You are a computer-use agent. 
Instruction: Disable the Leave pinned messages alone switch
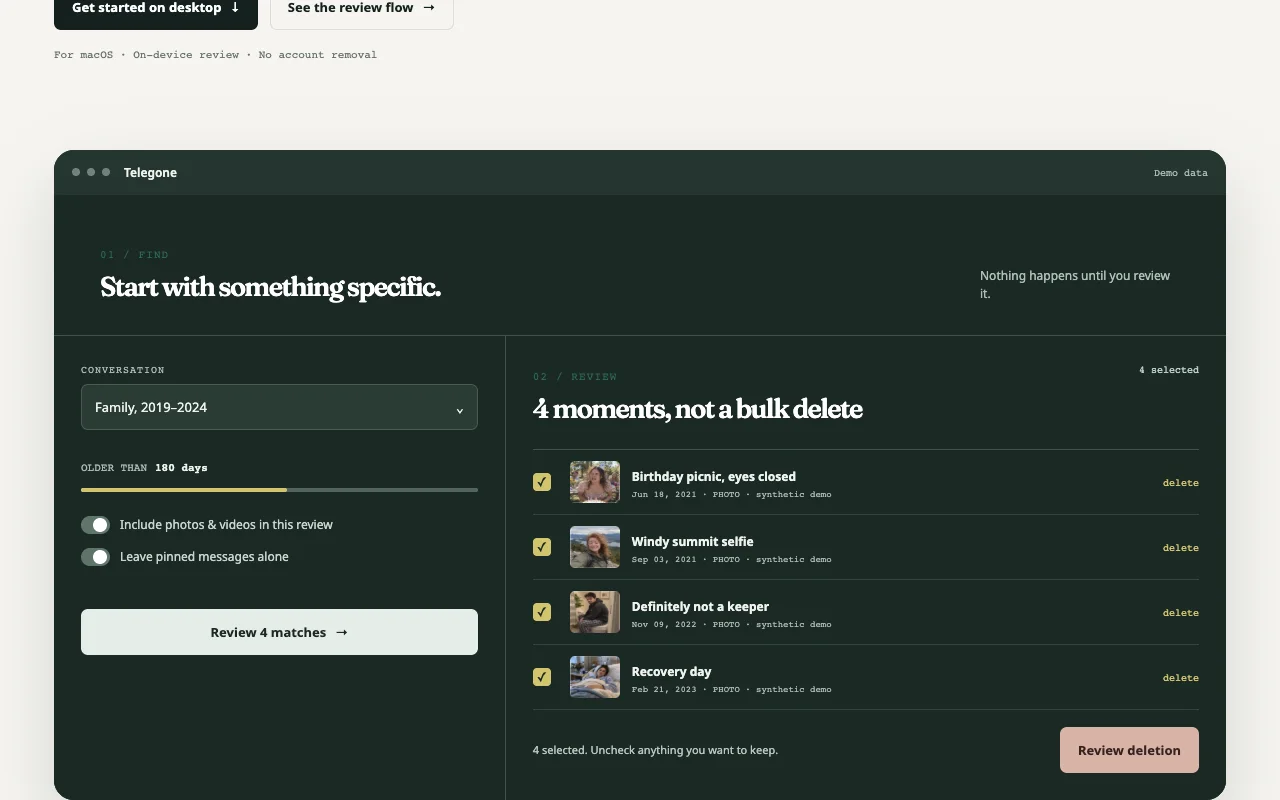(x=95, y=557)
